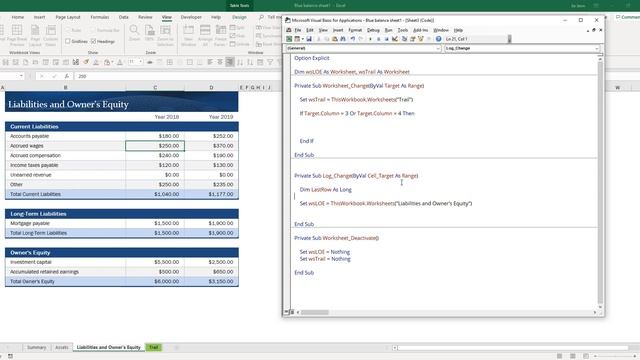Click Arrange All in Excel ribbon
Image resolution: width=640 pixels, height=360 pixels.
click(x=205, y=36)
